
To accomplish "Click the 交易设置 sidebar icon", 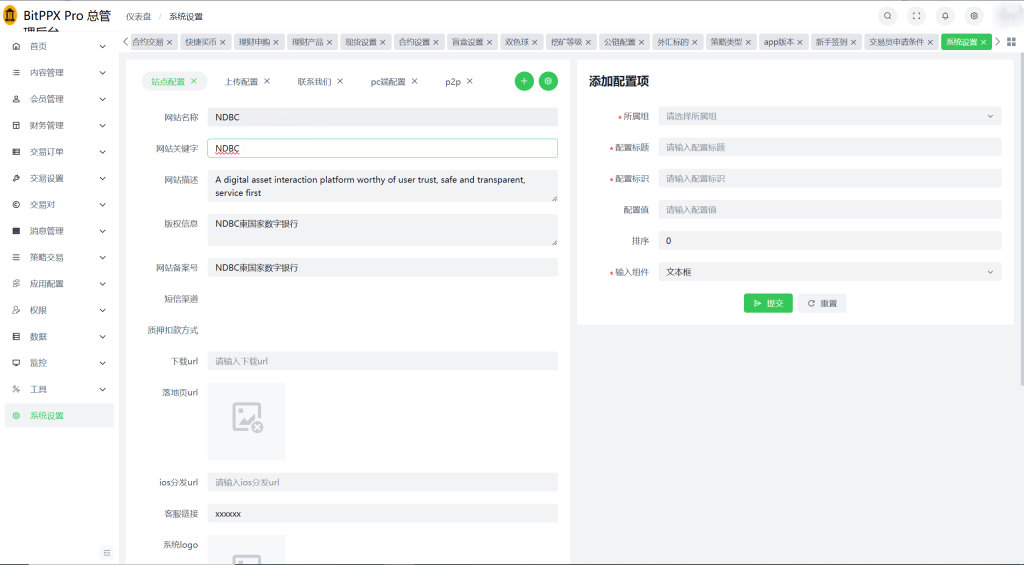I will pyautogui.click(x=16, y=178).
